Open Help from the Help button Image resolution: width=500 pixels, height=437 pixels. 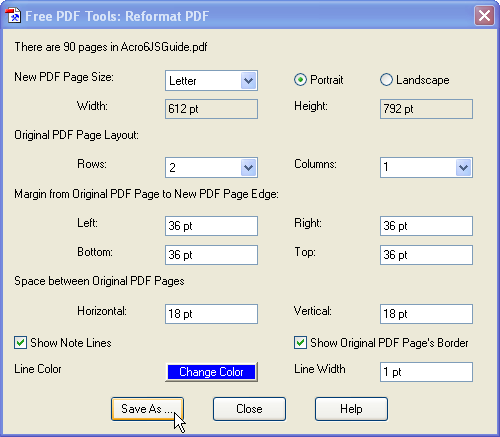click(351, 409)
